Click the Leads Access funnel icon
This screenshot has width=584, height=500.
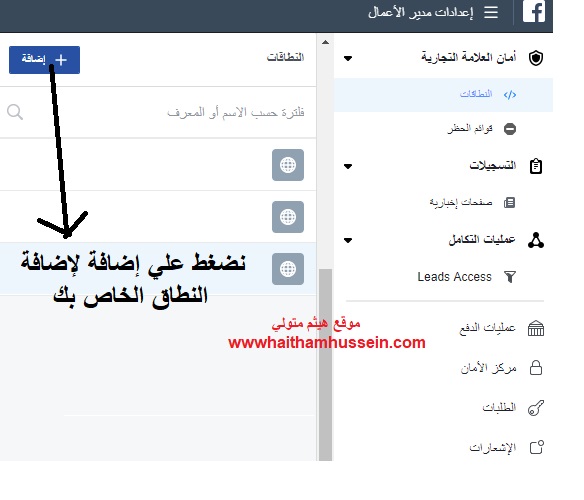pyautogui.click(x=510, y=277)
